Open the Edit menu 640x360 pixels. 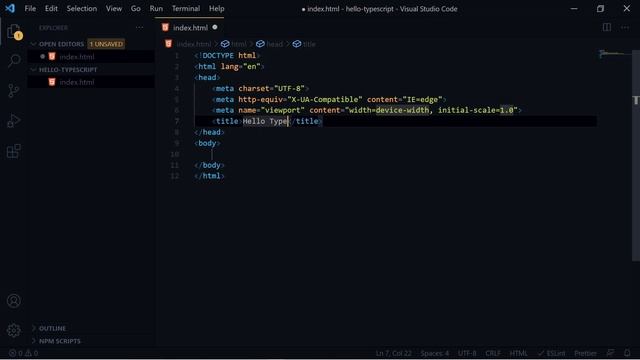click(x=51, y=9)
